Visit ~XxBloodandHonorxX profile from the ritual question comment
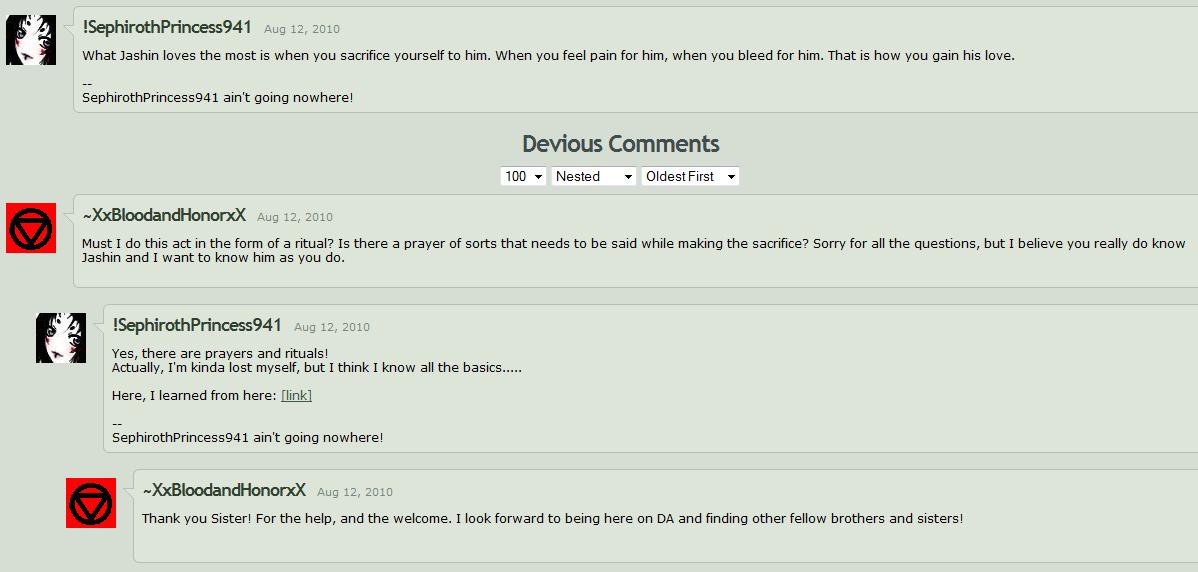 [x=164, y=215]
